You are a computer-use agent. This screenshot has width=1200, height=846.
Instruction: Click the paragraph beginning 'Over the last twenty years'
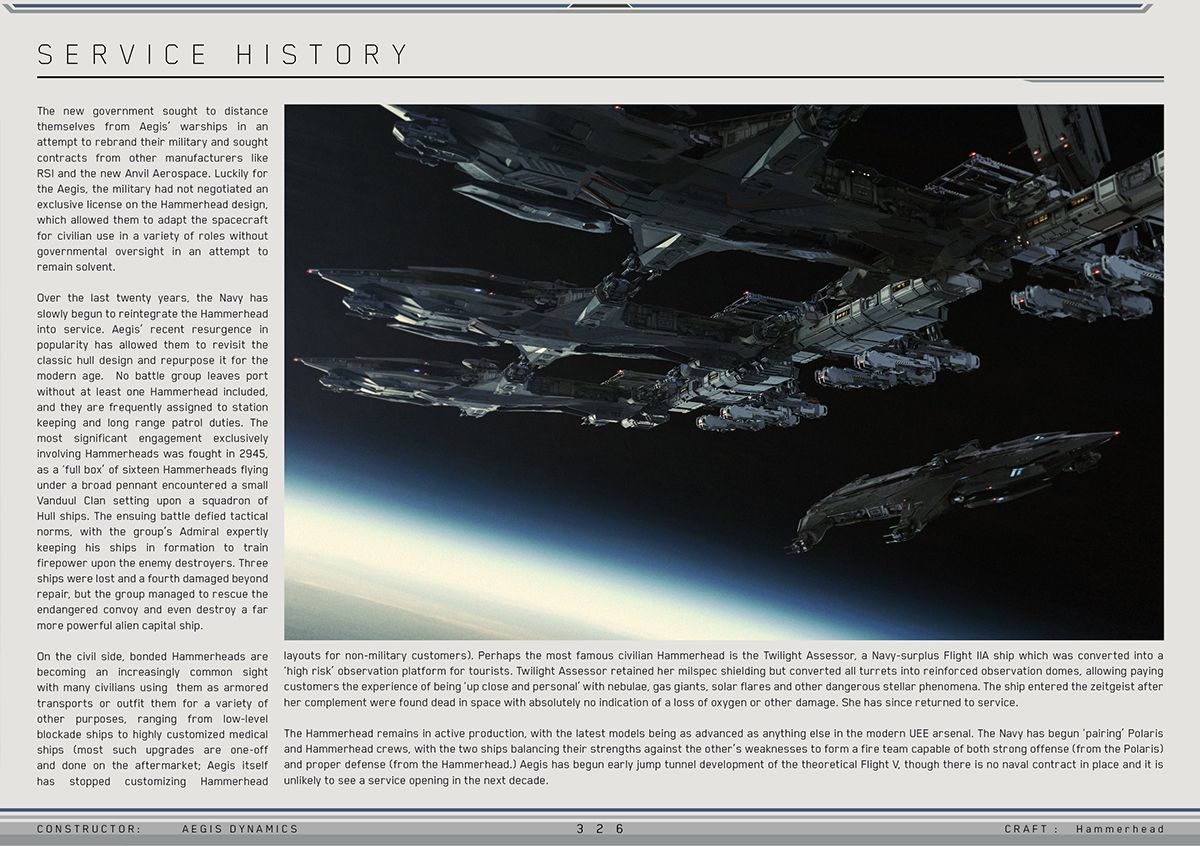tap(152, 462)
